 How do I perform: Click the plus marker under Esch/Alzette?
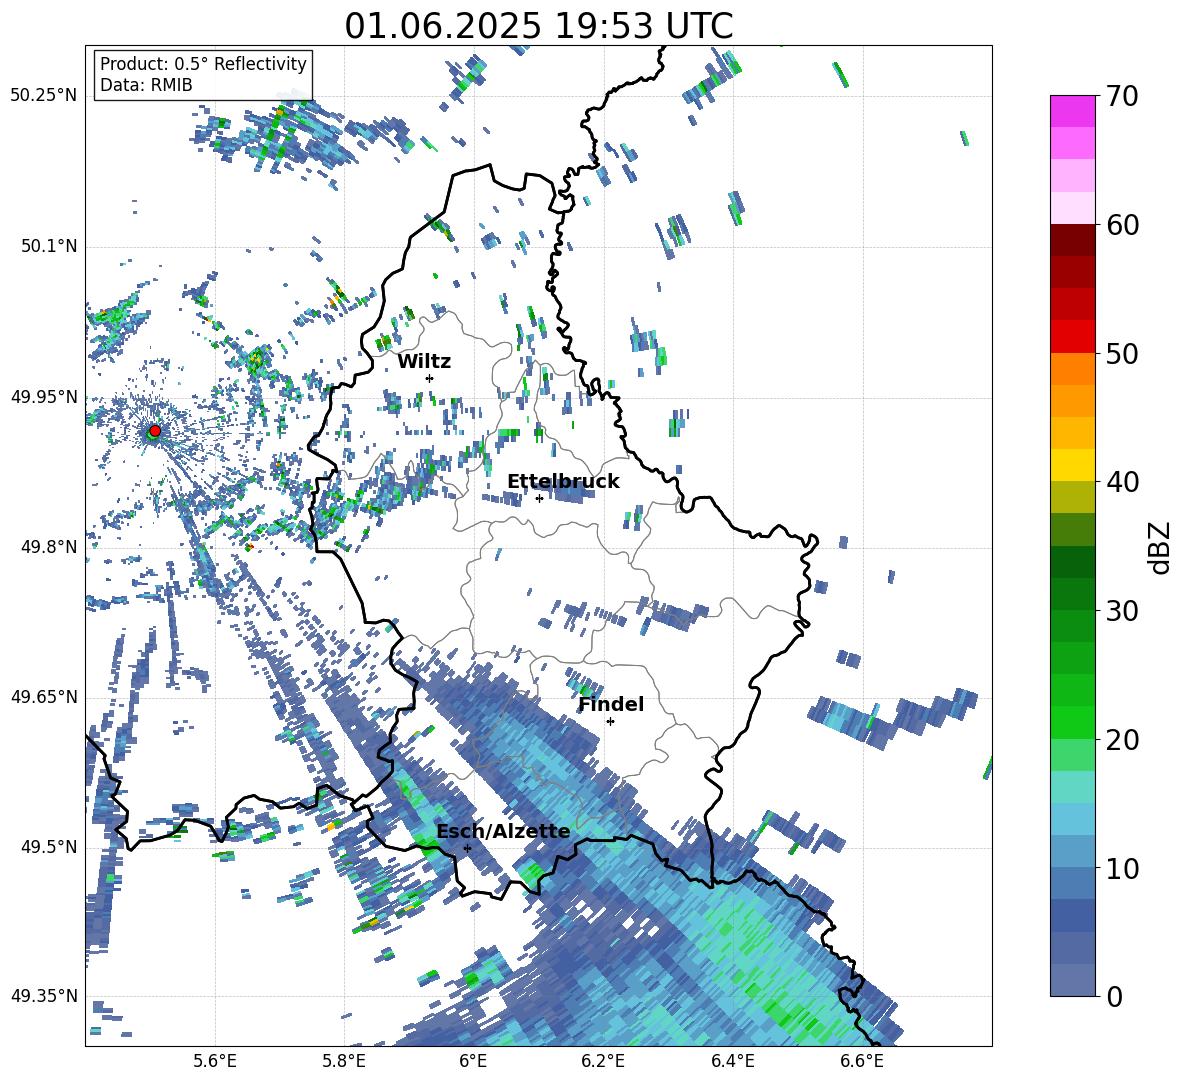(x=467, y=848)
